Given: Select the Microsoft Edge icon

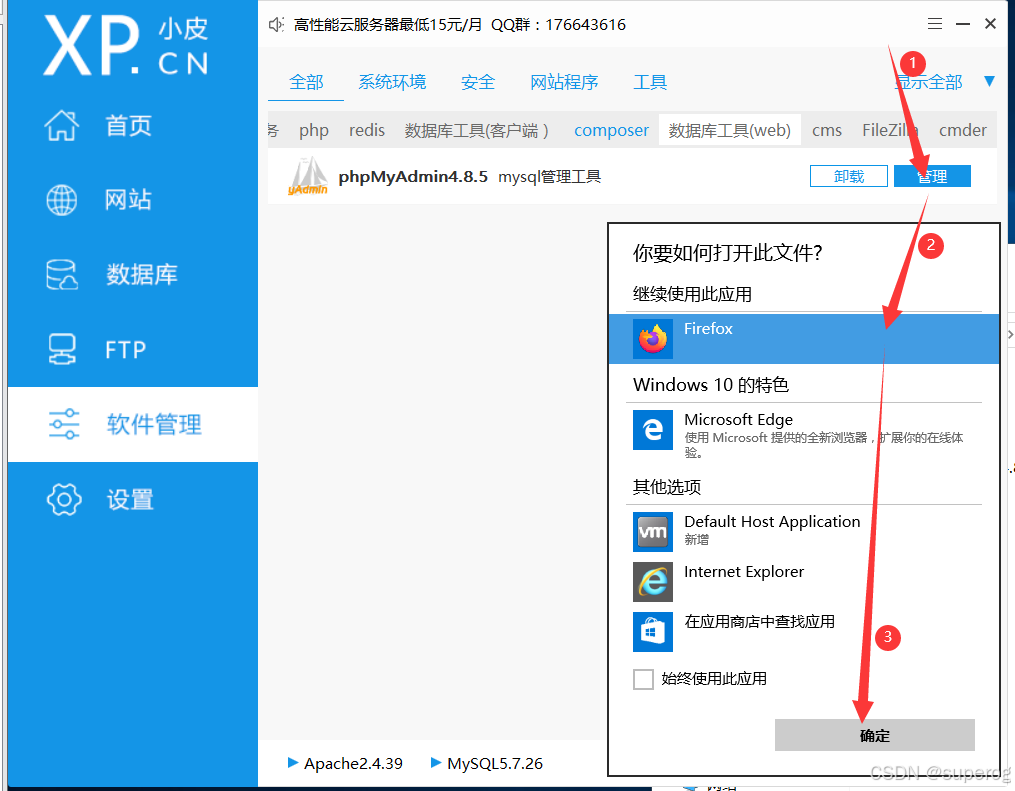Looking at the screenshot, I should [652, 430].
